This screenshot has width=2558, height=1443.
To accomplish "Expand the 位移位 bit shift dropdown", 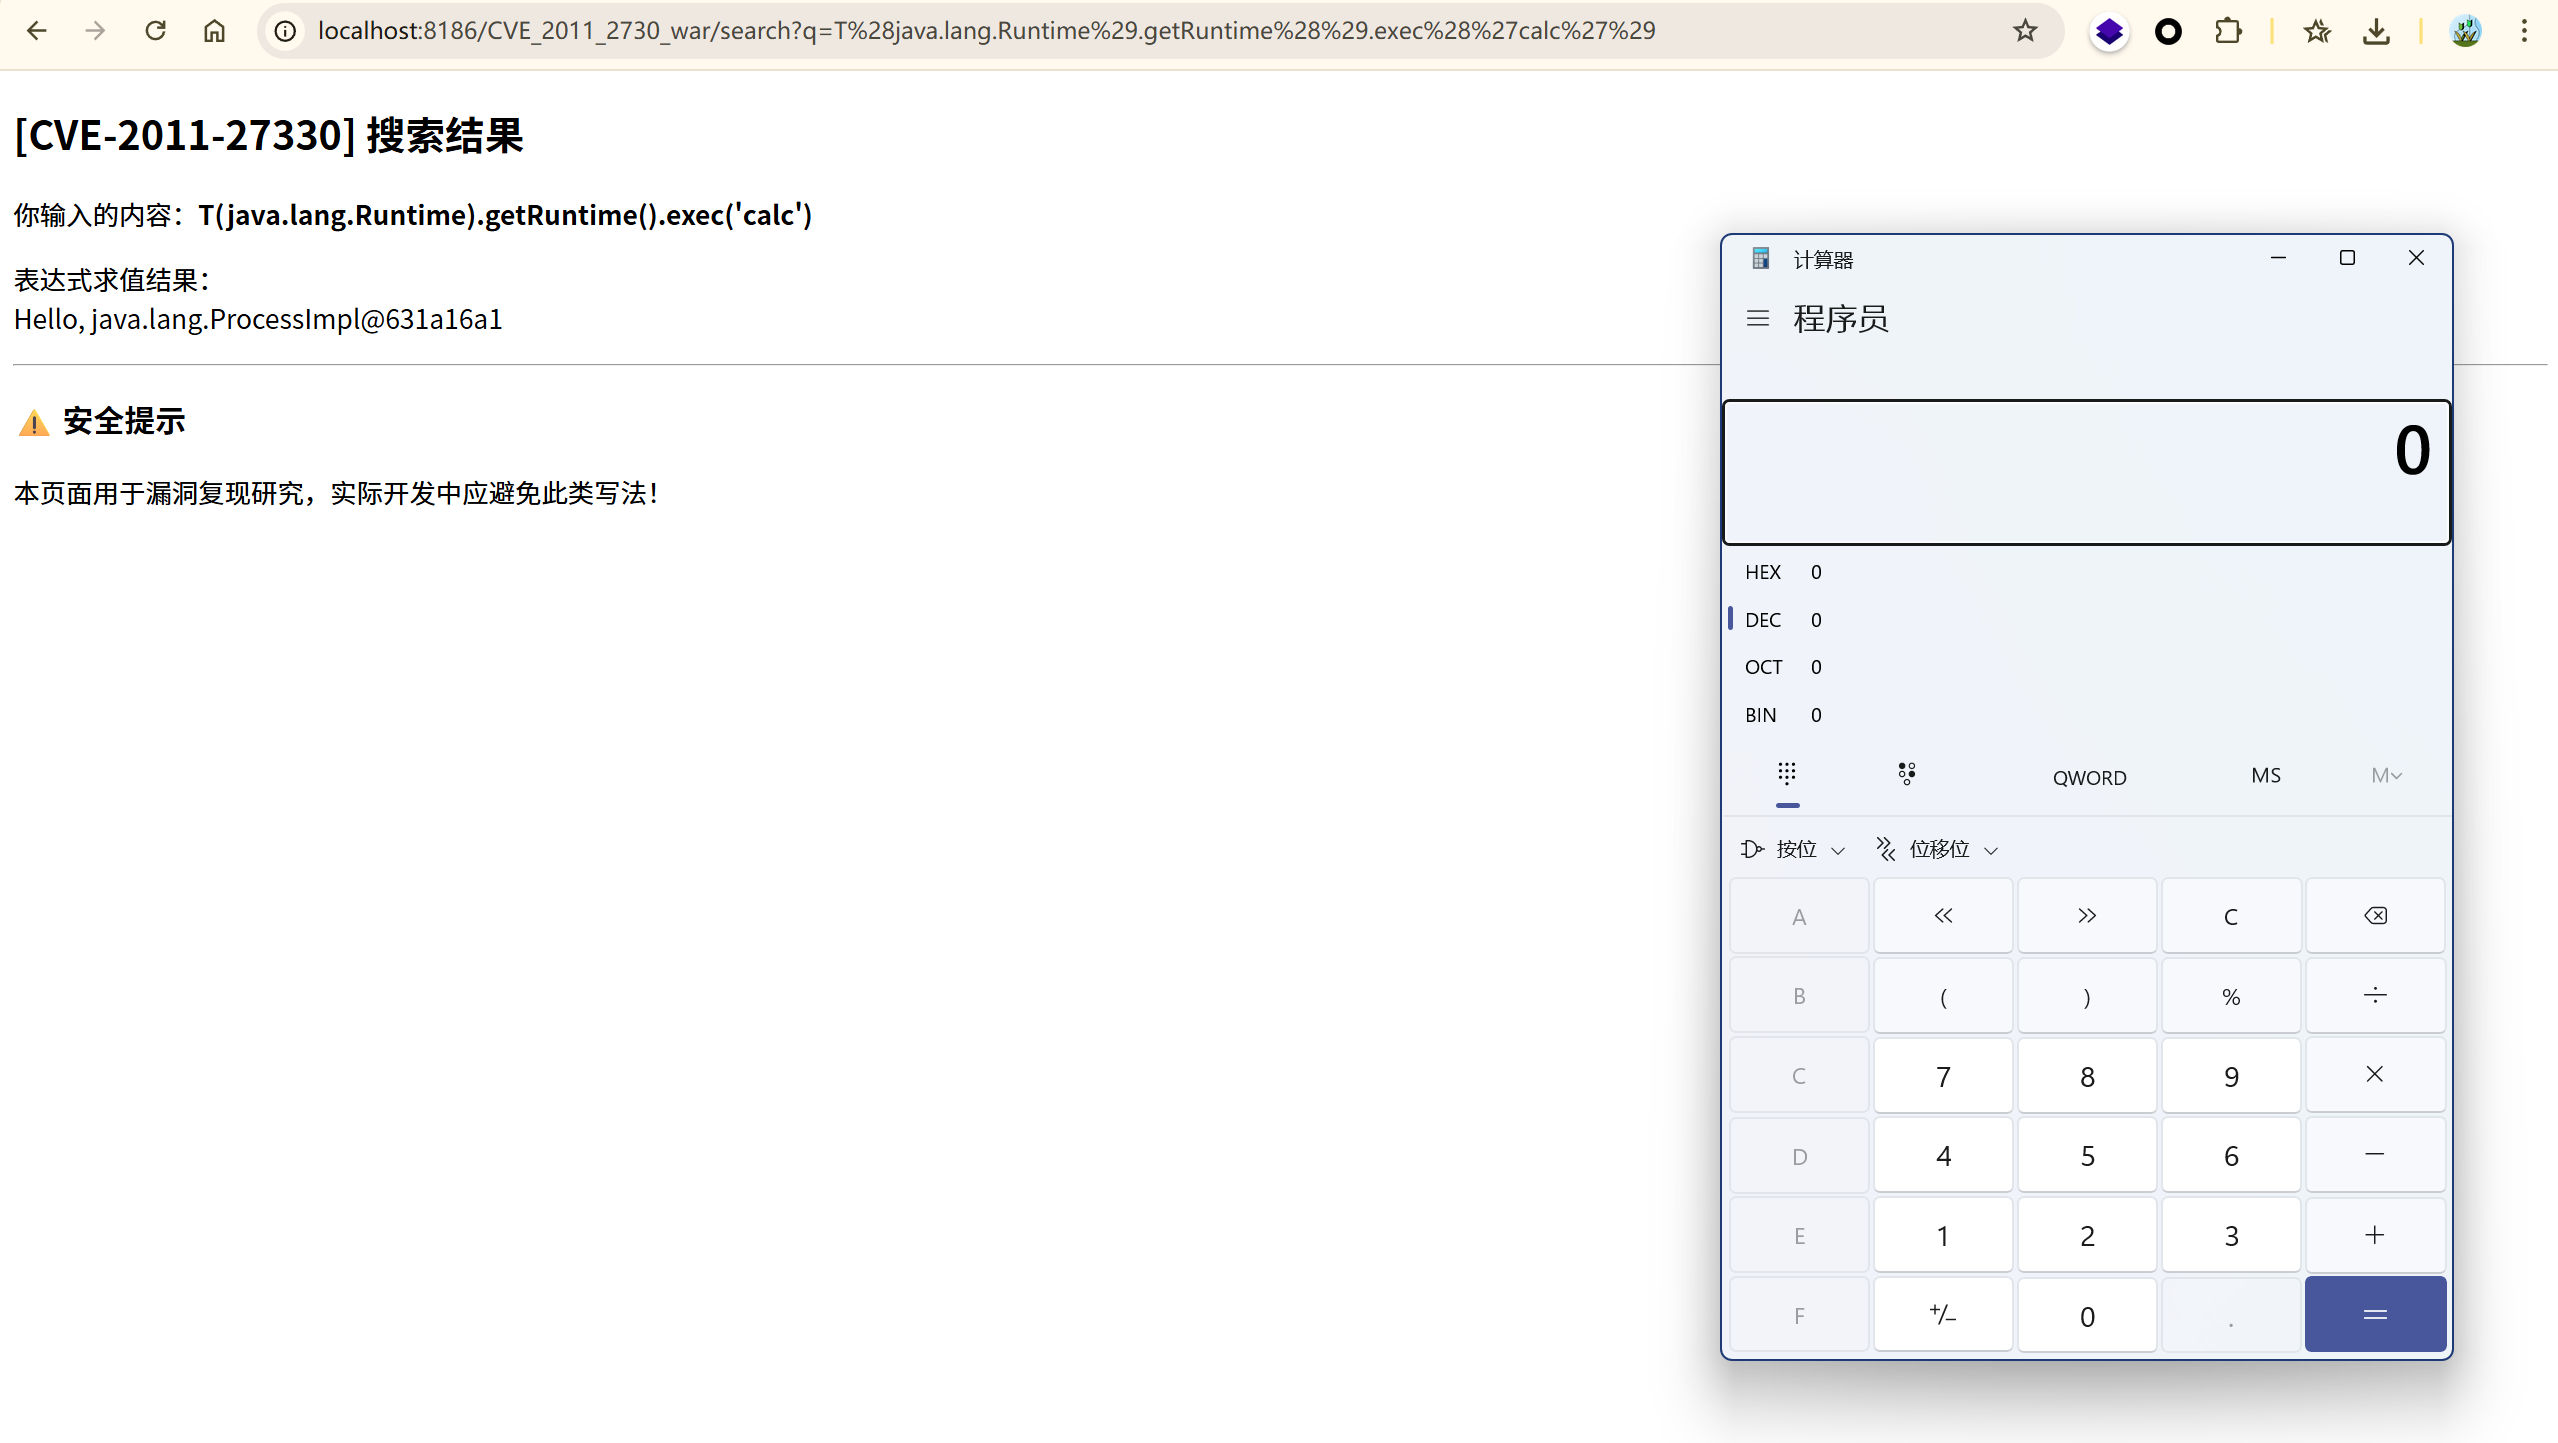I will [x=1937, y=849].
